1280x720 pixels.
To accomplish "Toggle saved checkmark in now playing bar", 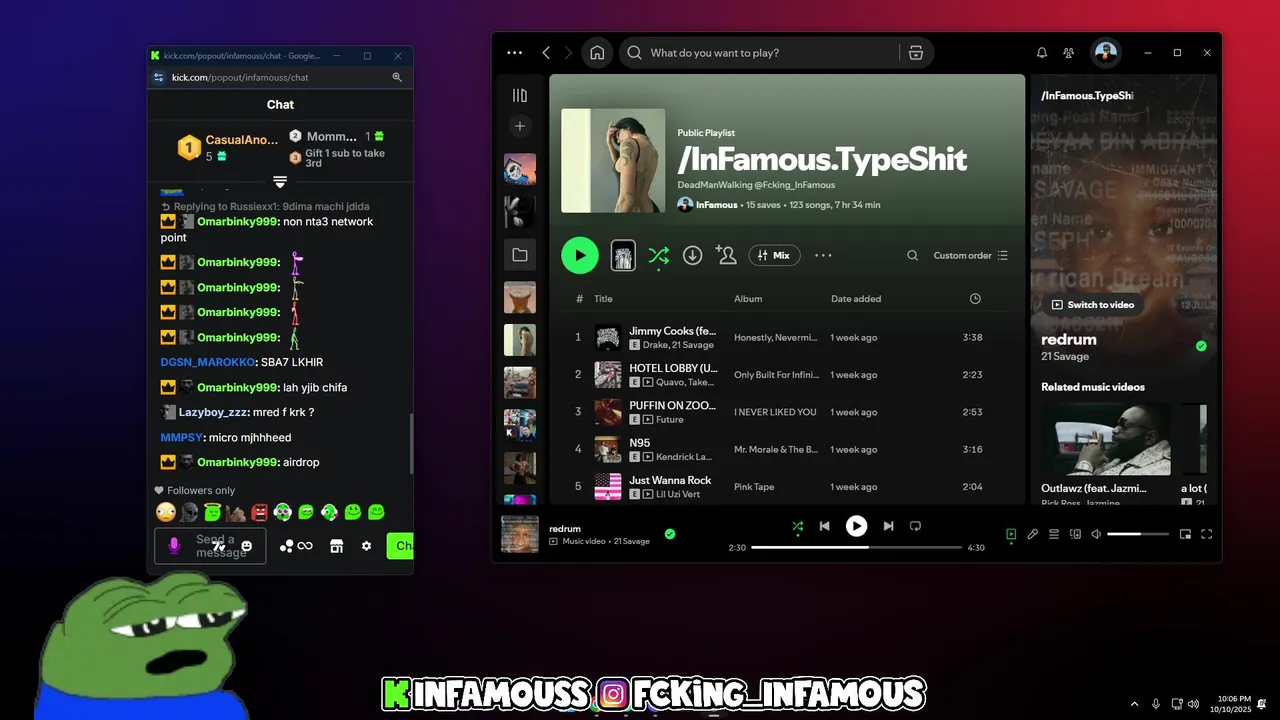I will tap(670, 534).
